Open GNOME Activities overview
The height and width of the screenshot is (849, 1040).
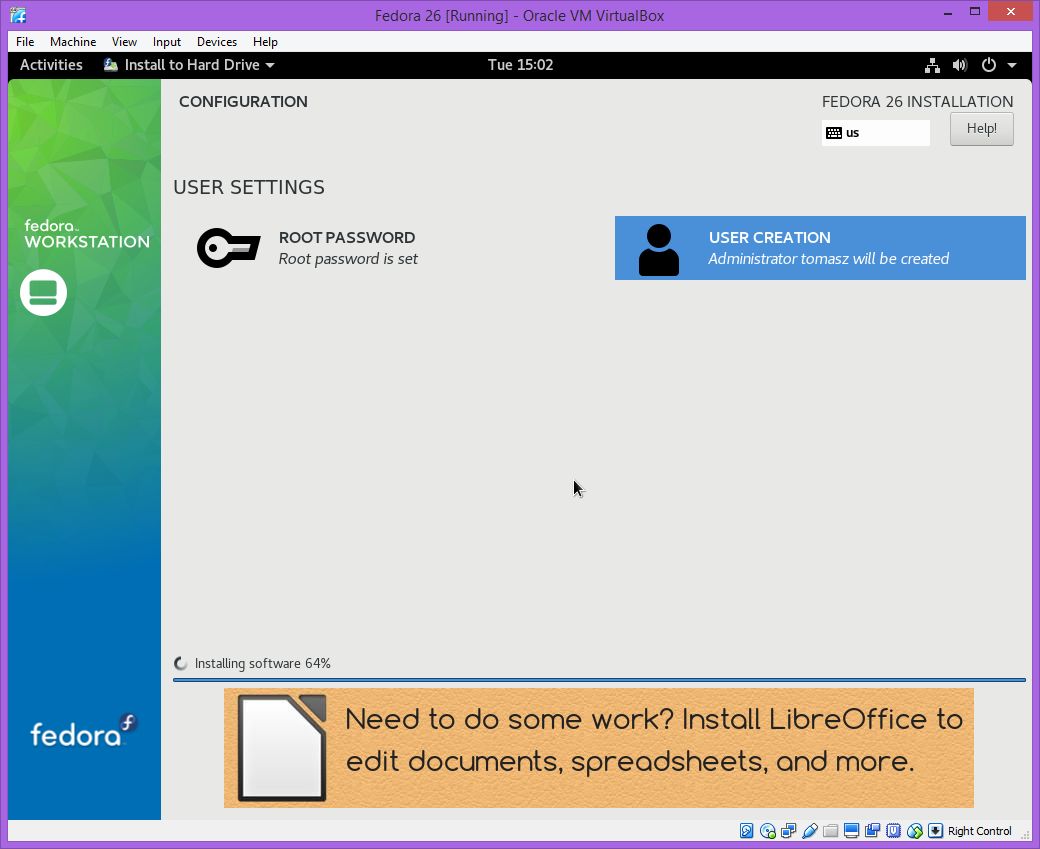click(x=51, y=65)
